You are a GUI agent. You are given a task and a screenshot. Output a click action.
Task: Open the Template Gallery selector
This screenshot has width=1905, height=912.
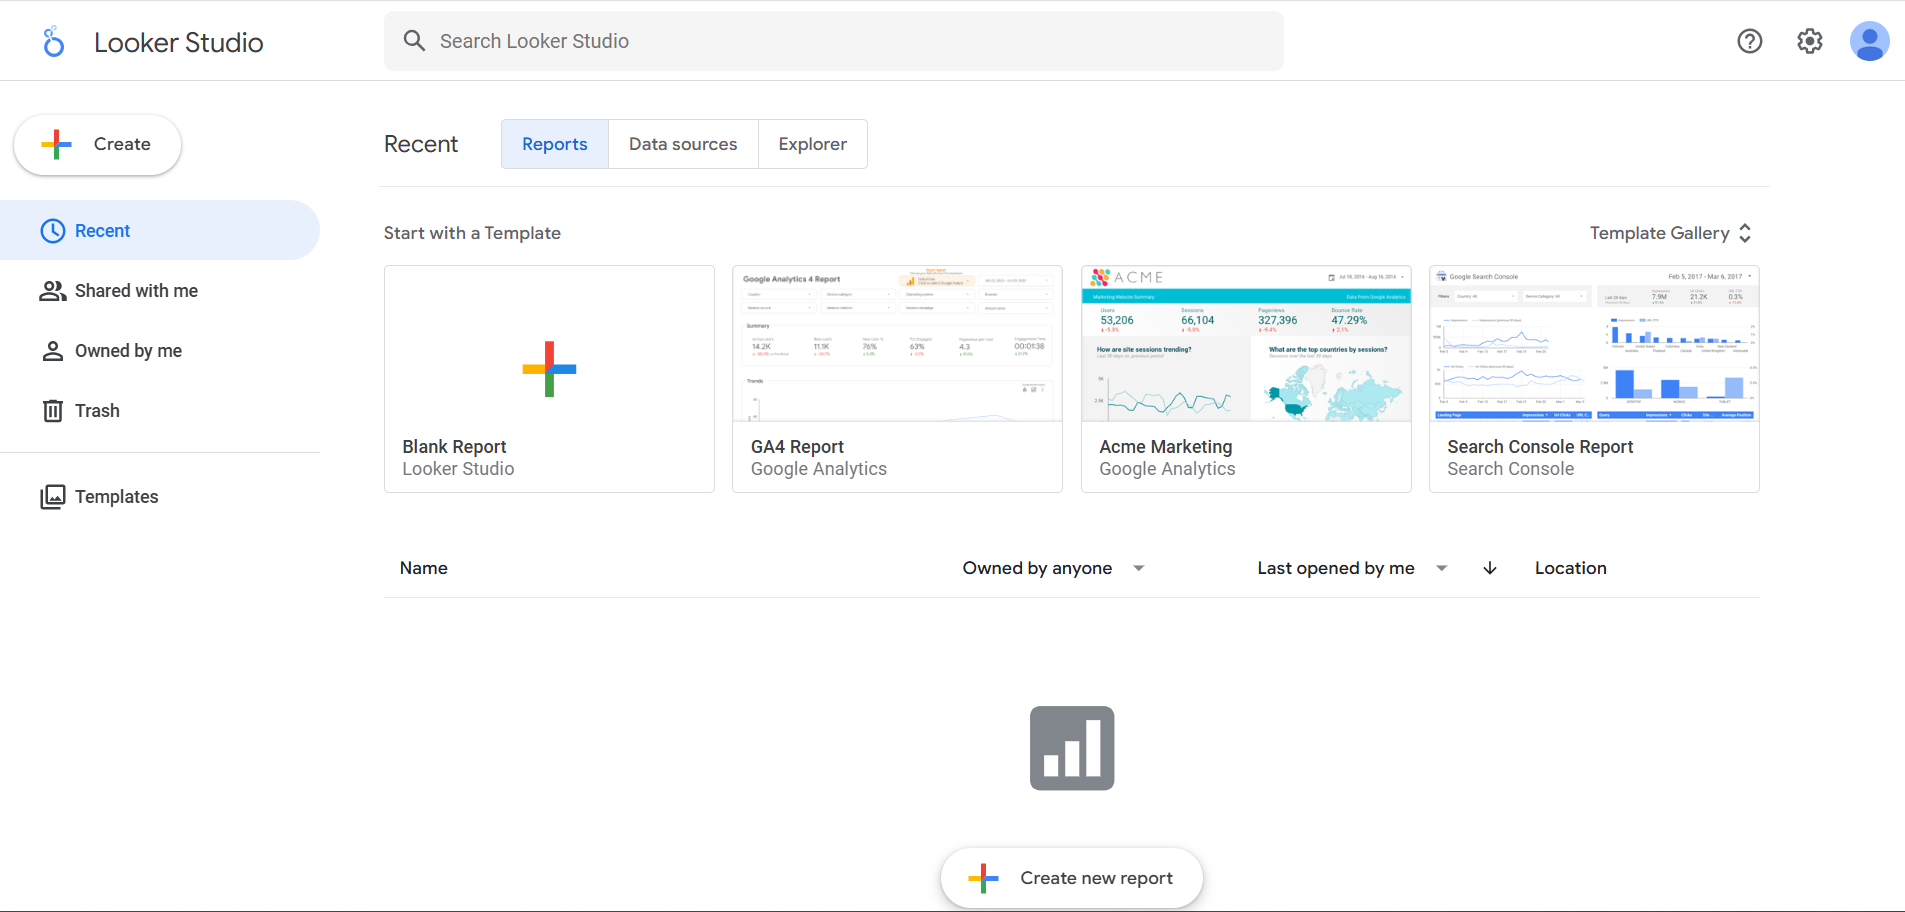[1668, 232]
